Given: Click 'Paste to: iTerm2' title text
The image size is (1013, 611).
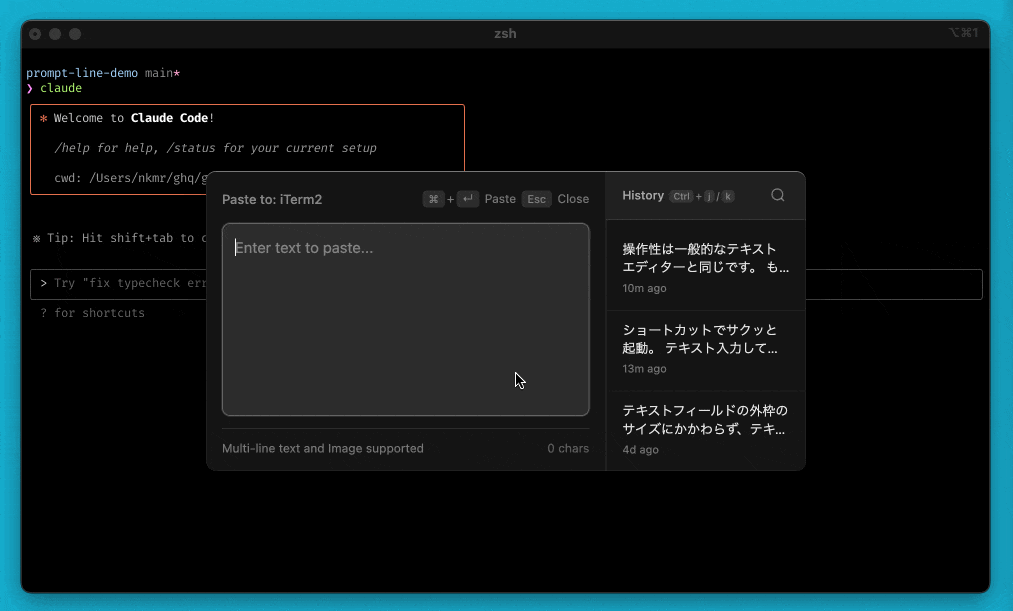Looking at the screenshot, I should click(x=272, y=200).
